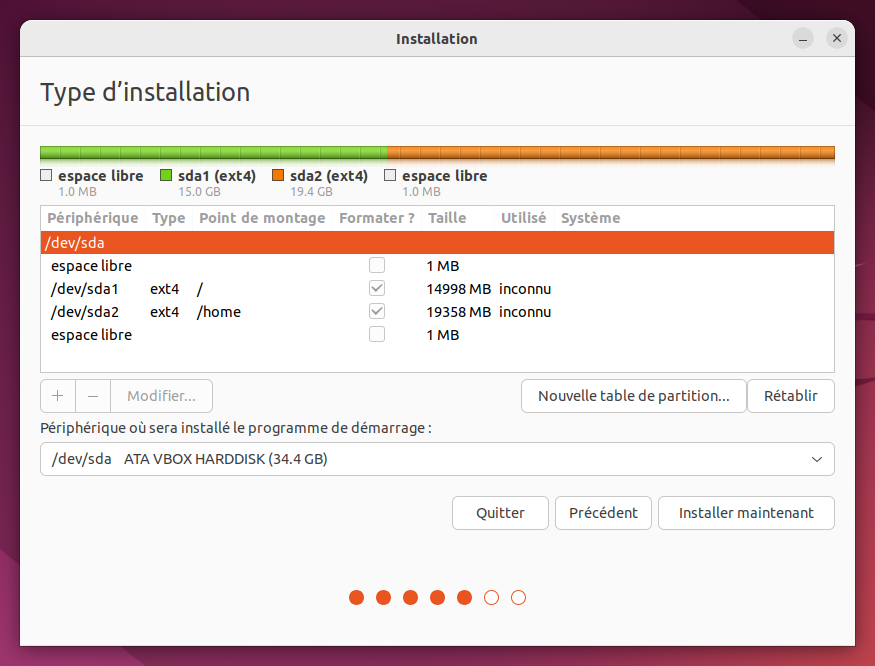Toggle format checkbox for /dev/sda1
This screenshot has height=666, width=875.
(377, 289)
